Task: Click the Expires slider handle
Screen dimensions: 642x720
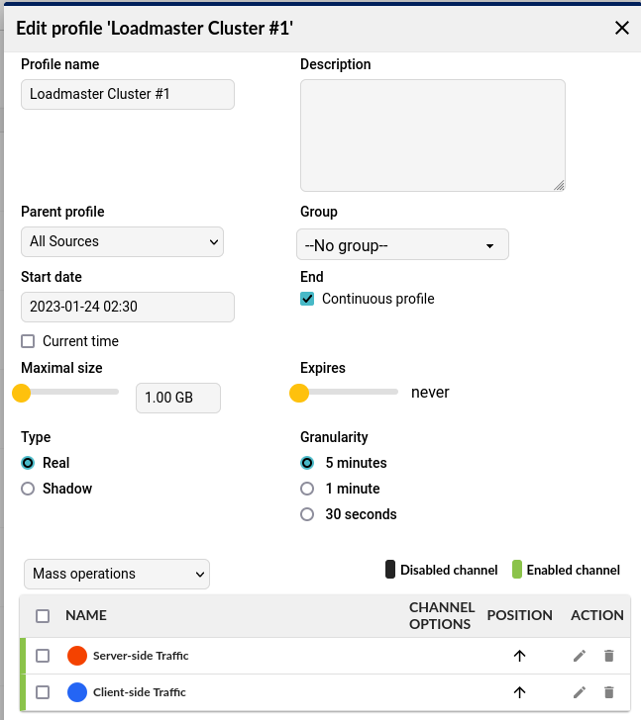Action: coord(299,393)
